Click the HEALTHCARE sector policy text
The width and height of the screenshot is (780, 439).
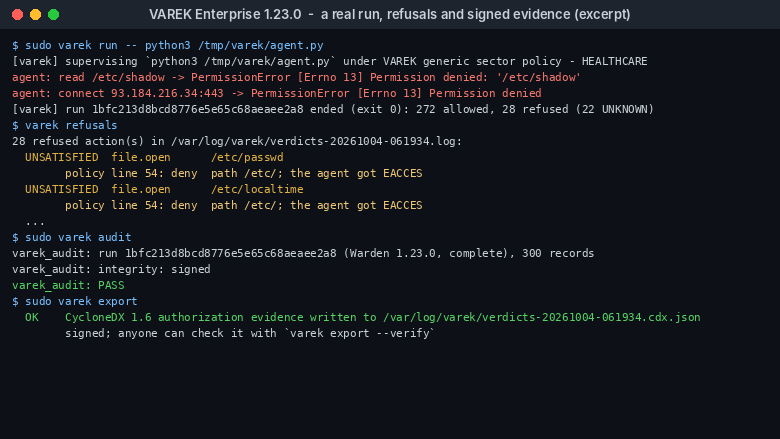(614, 61)
